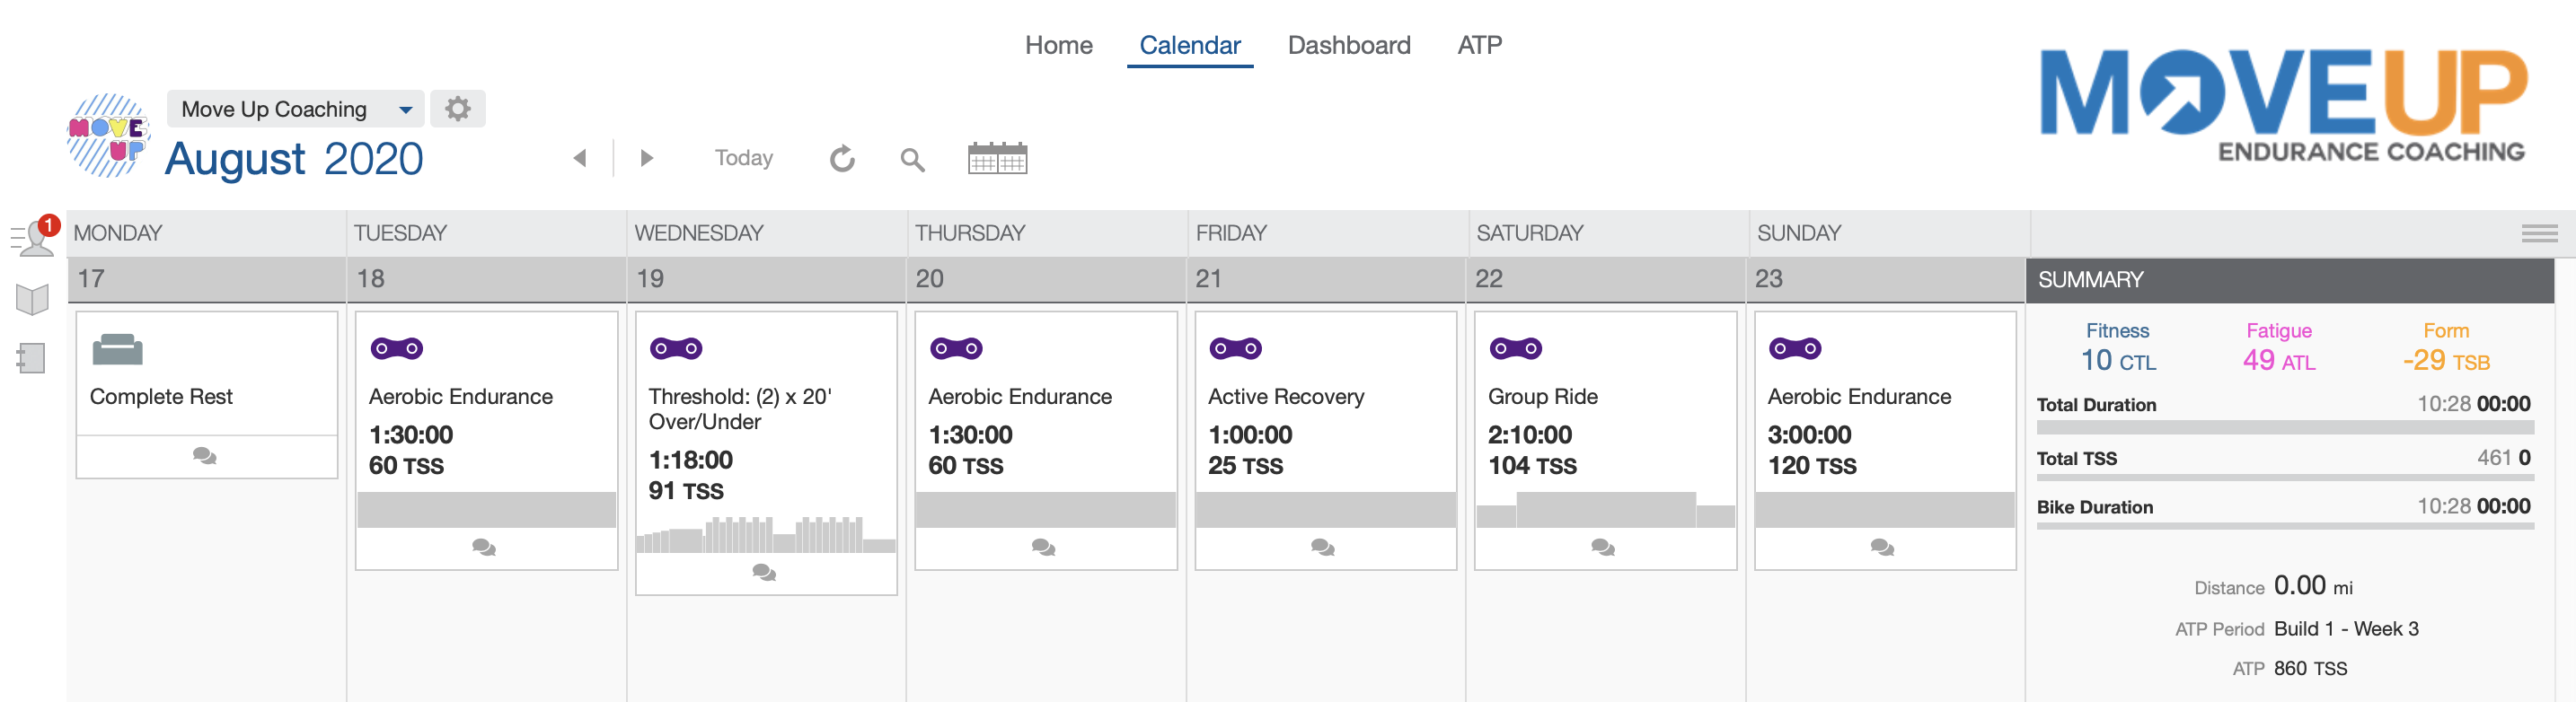This screenshot has width=2576, height=702.
Task: Click the Today button
Action: [743, 158]
